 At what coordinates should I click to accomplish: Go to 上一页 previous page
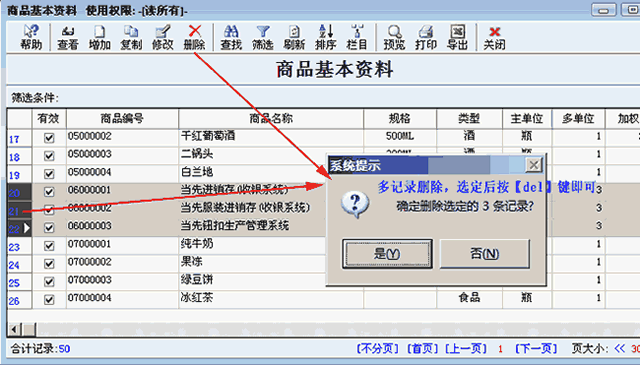click(x=466, y=348)
